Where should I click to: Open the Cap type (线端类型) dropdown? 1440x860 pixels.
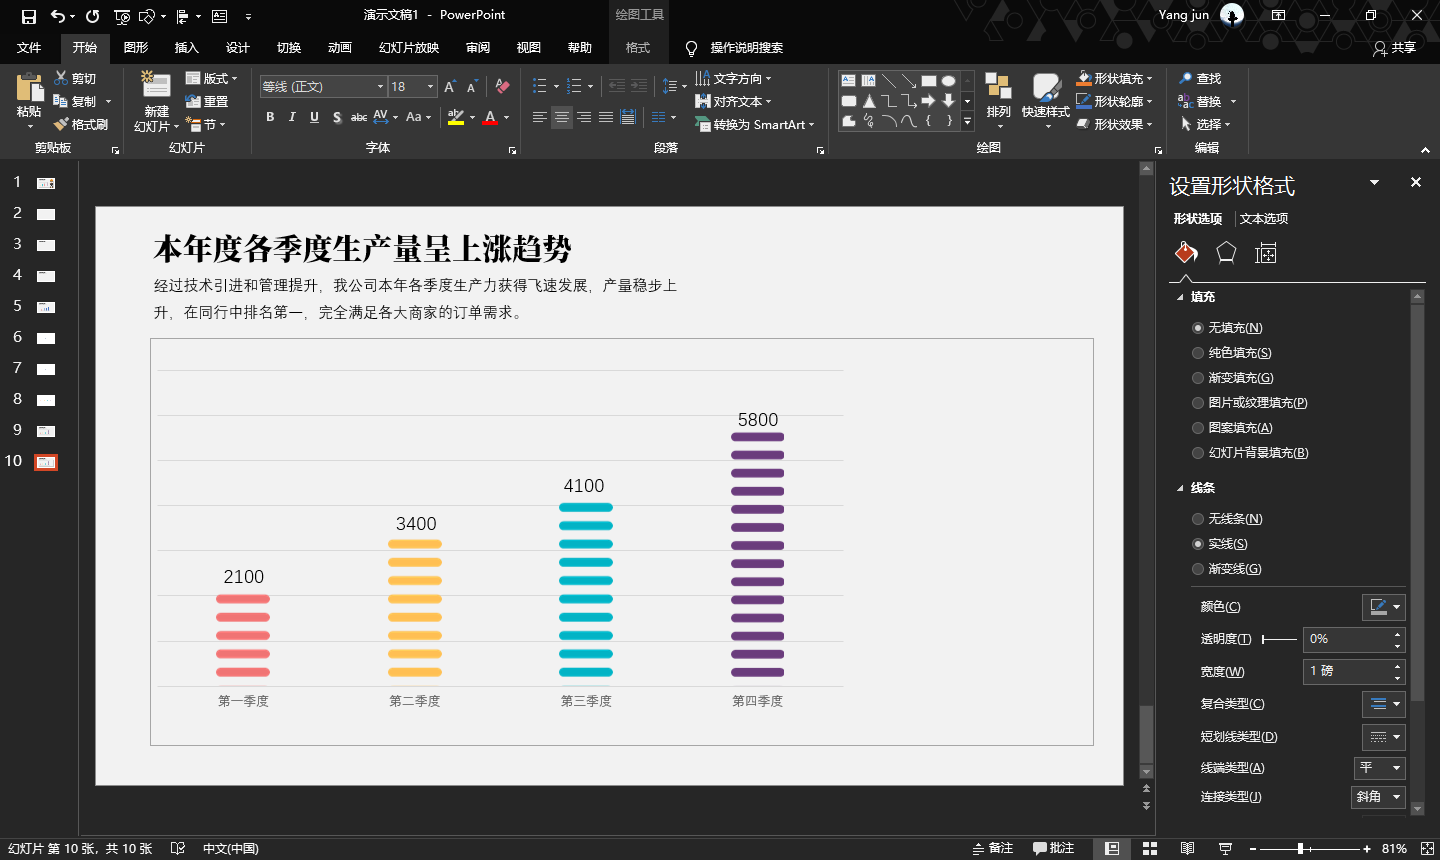1379,768
